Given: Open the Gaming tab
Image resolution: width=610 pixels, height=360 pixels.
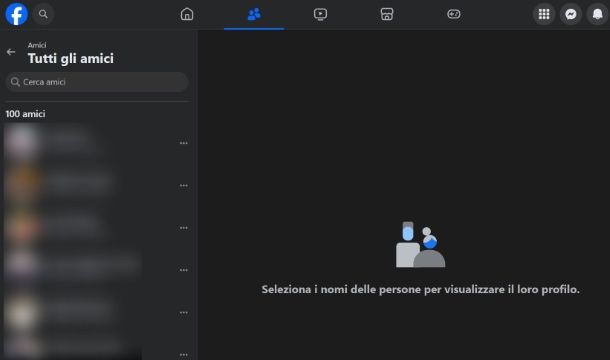Looking at the screenshot, I should 454,14.
